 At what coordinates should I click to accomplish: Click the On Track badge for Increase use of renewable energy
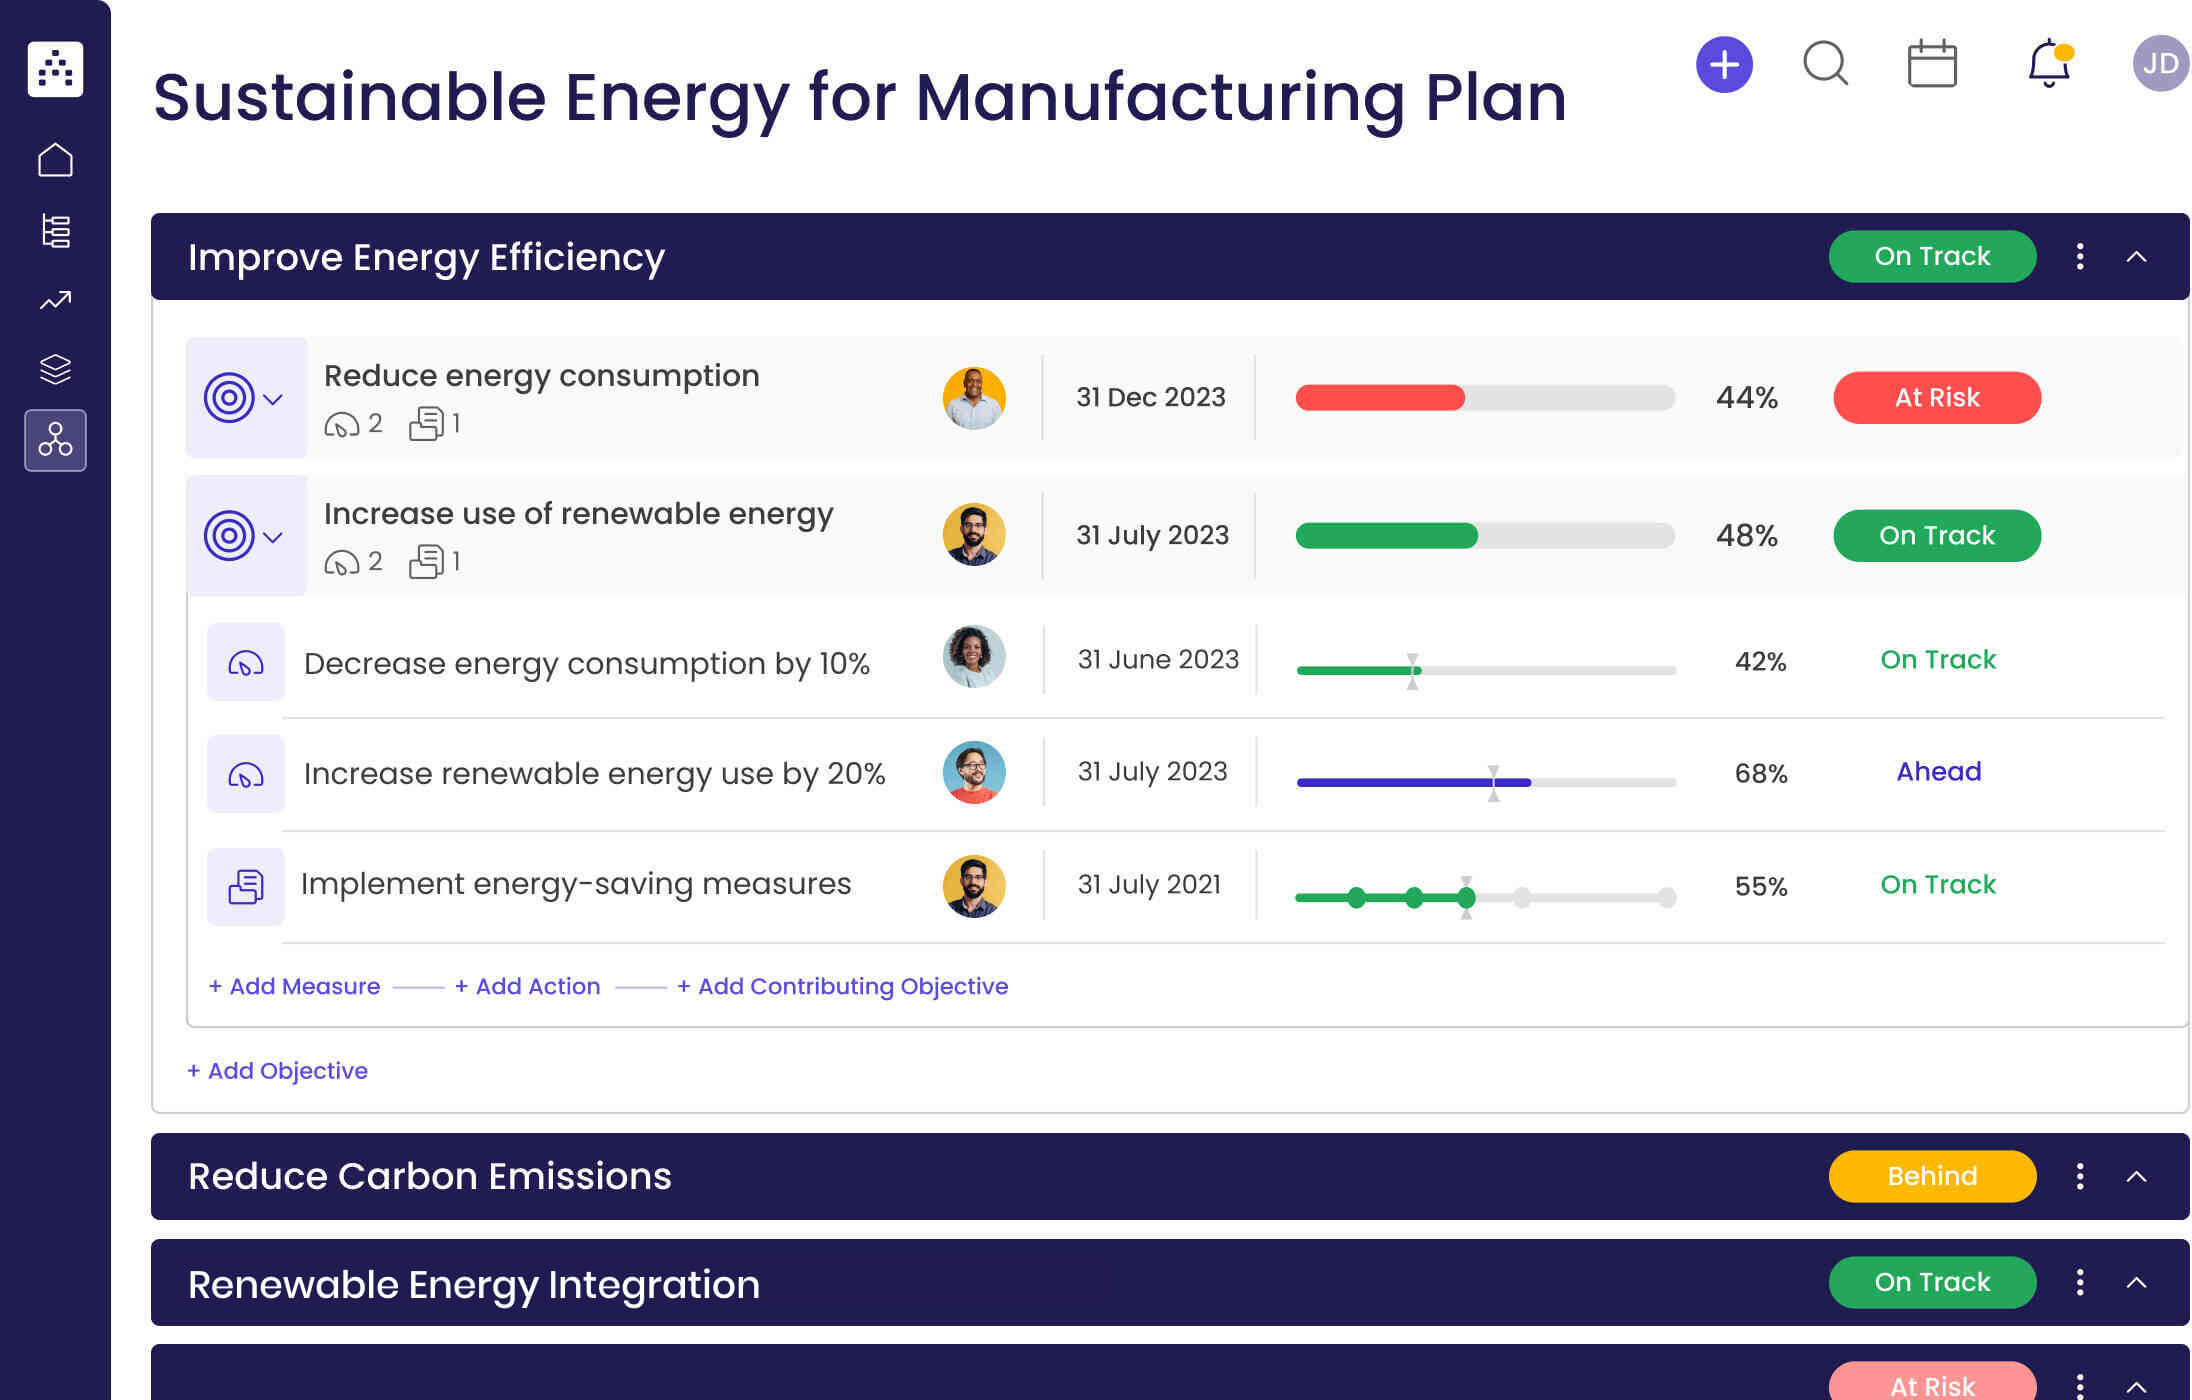point(1936,535)
